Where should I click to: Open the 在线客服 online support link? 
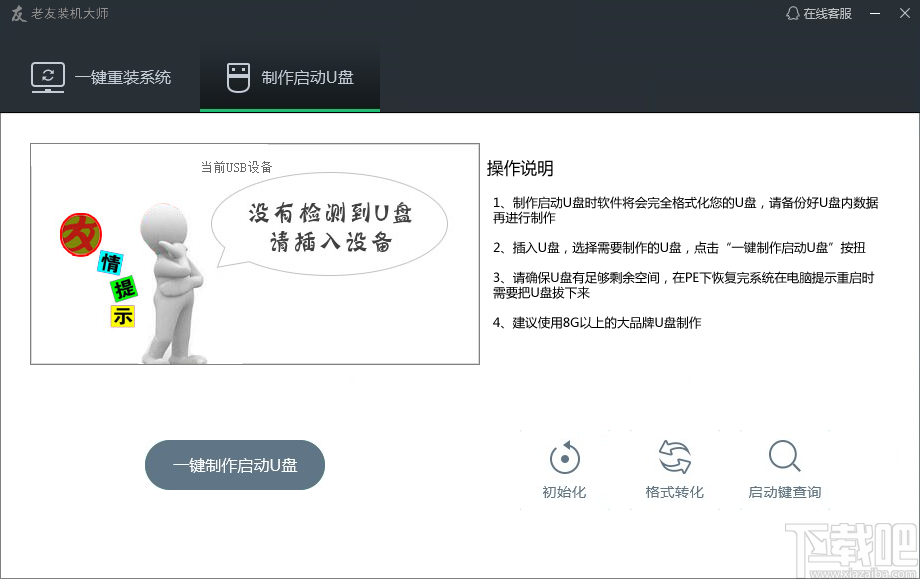827,14
